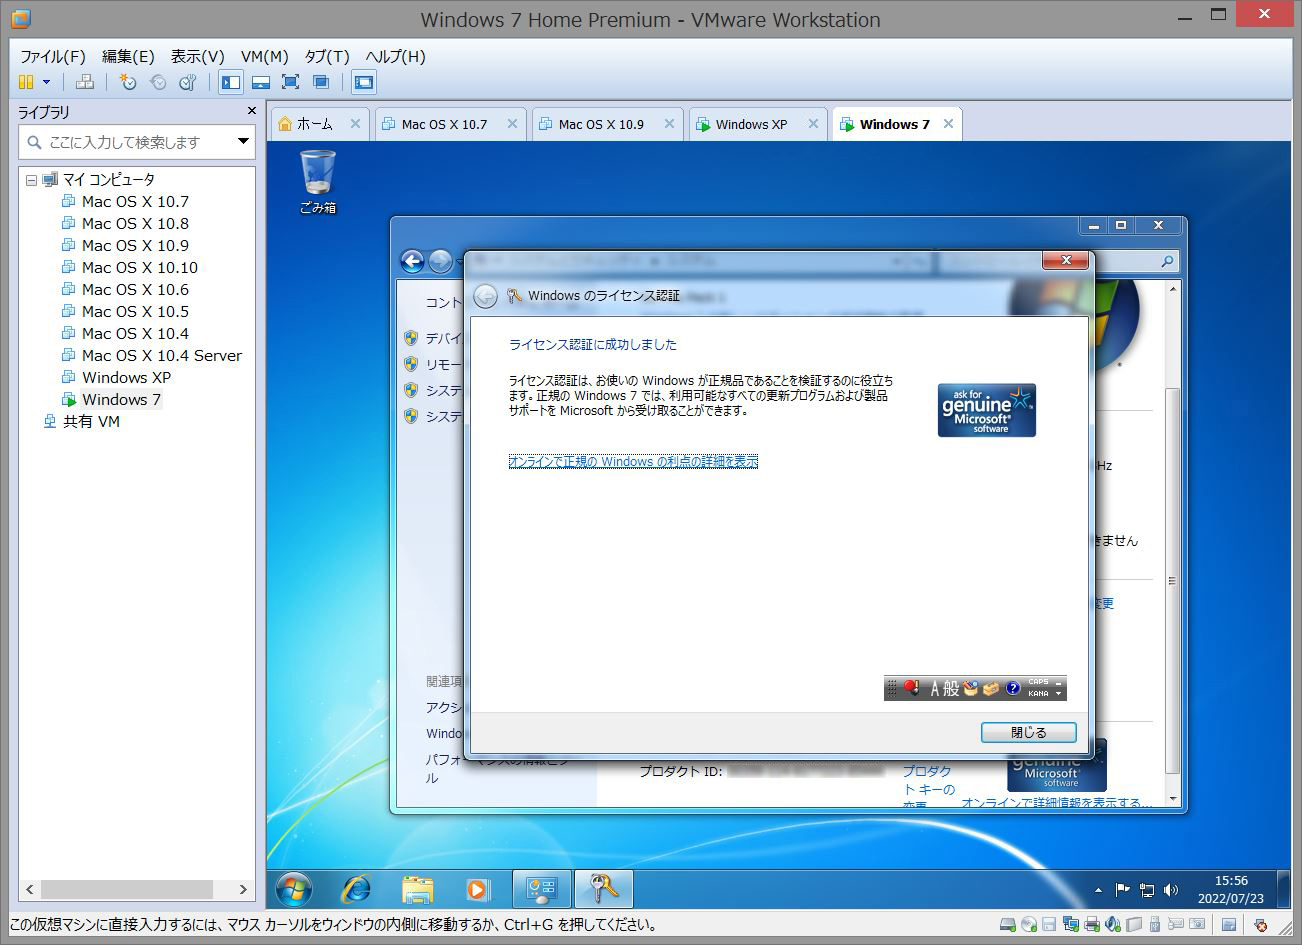The height and width of the screenshot is (945, 1302).
Task: Open the power options dropdown arrow beside pause
Action: (x=46, y=82)
